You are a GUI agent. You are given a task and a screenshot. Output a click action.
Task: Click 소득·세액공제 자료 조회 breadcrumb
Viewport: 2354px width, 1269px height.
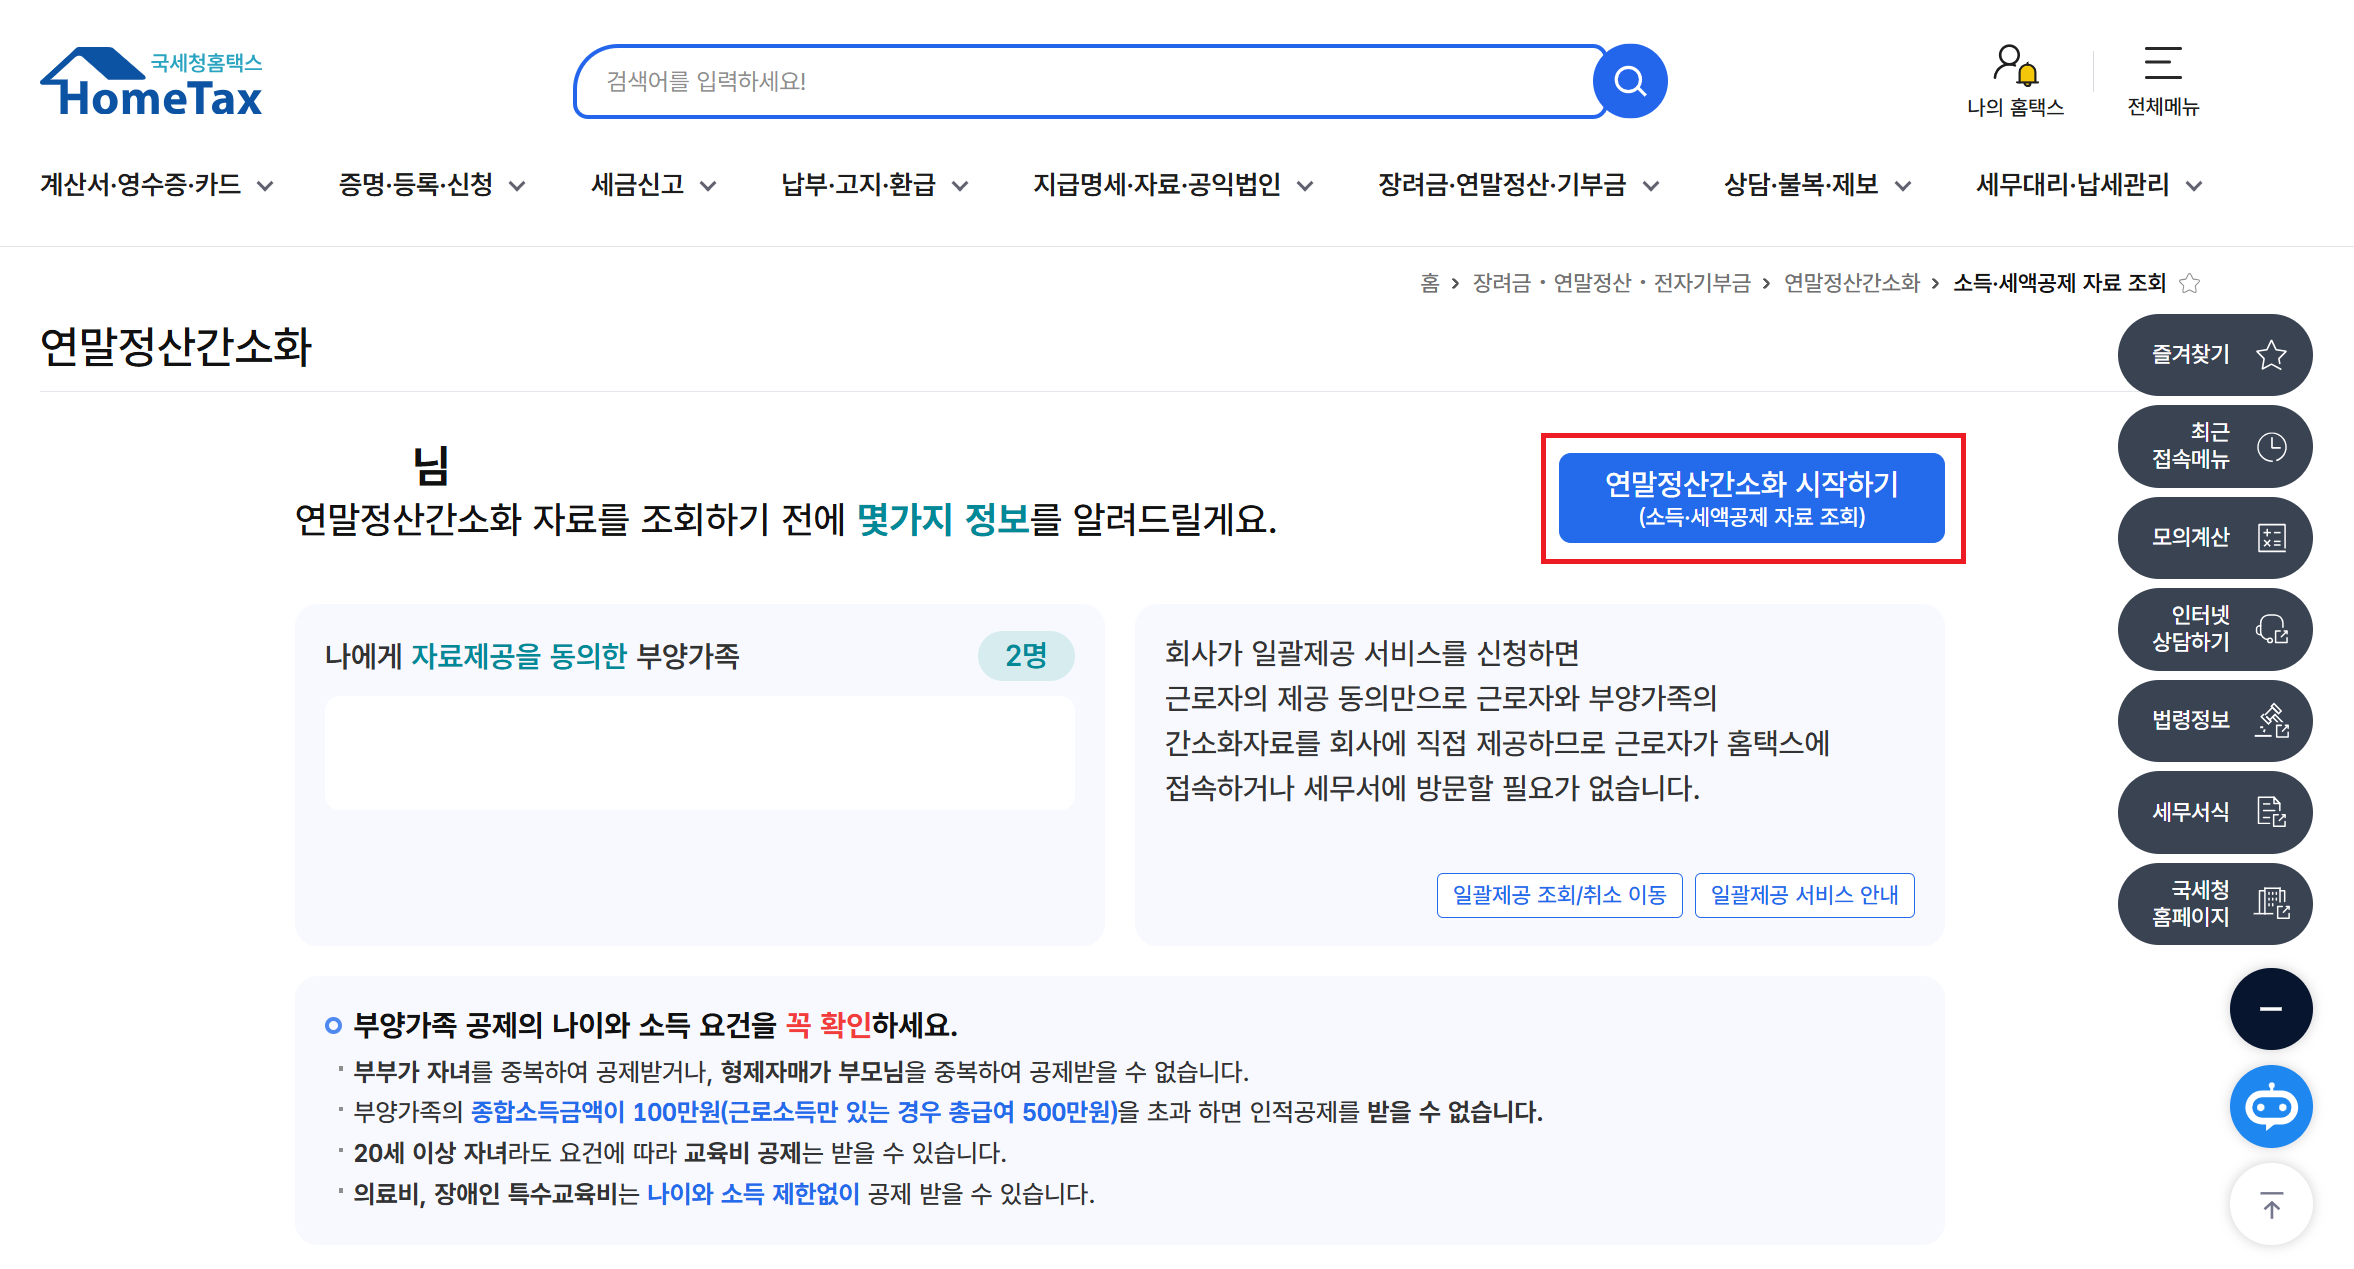click(2059, 283)
